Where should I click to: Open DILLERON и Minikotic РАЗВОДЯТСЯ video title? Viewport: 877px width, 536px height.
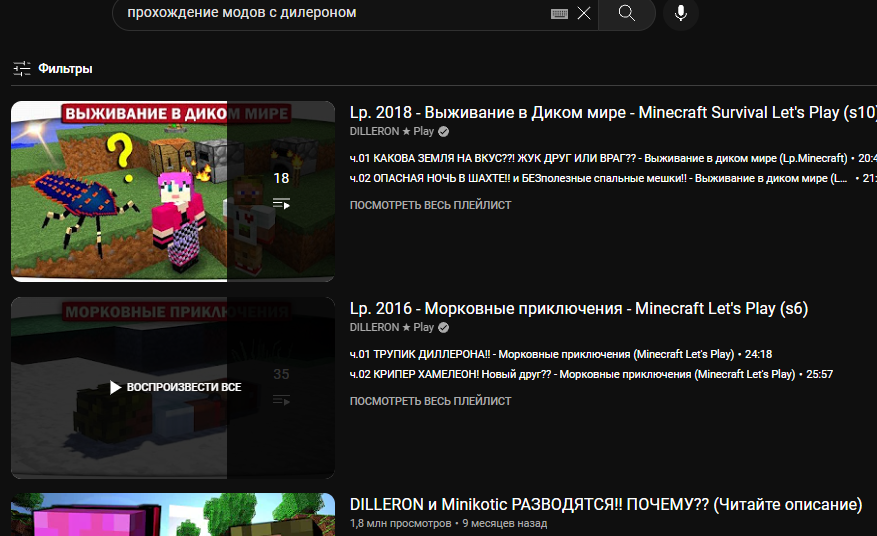tap(606, 504)
